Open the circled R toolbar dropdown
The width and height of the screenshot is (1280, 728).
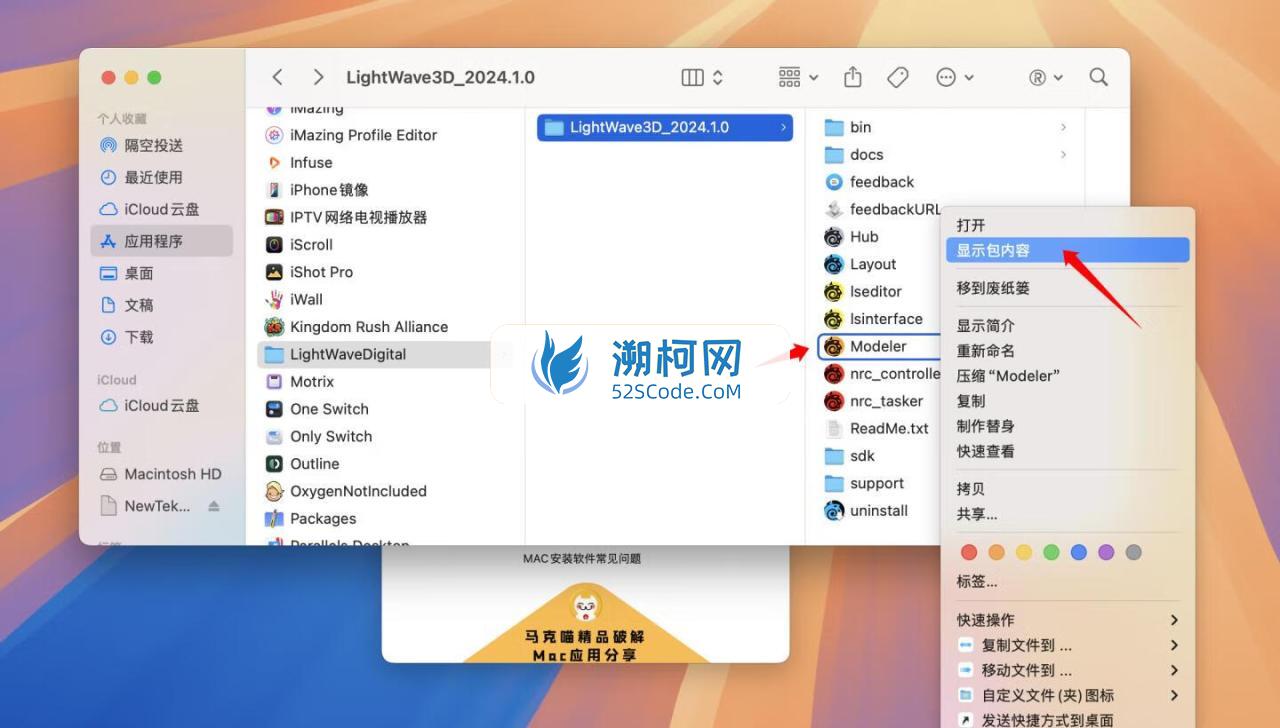[x=1046, y=77]
